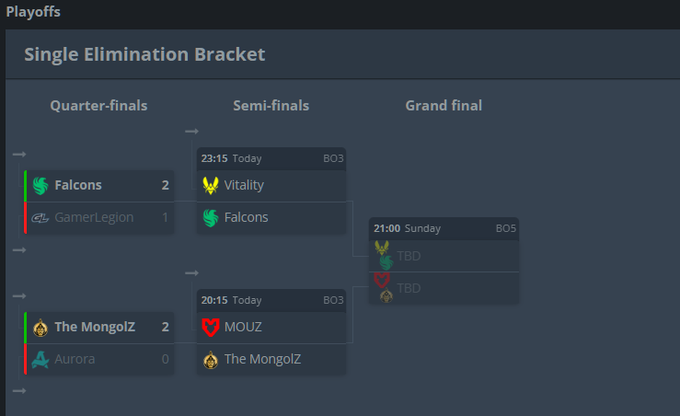Click the Aurora team logo
This screenshot has width=680, height=416.
tap(40, 360)
